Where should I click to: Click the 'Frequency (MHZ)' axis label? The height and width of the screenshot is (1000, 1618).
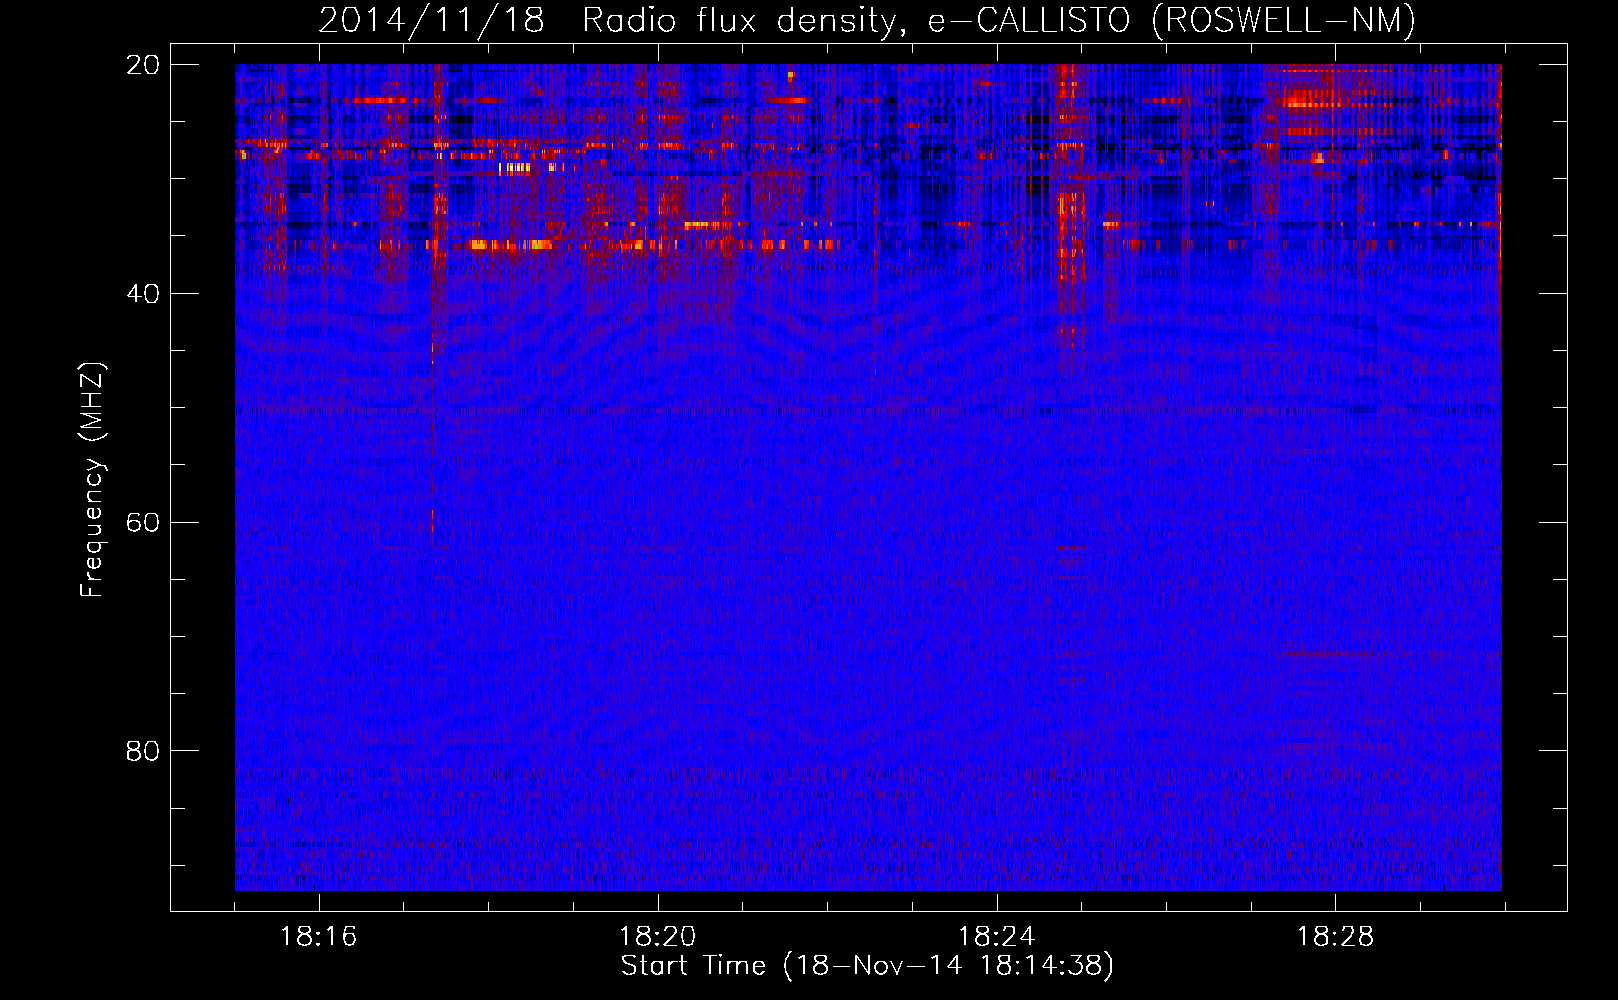click(x=92, y=480)
